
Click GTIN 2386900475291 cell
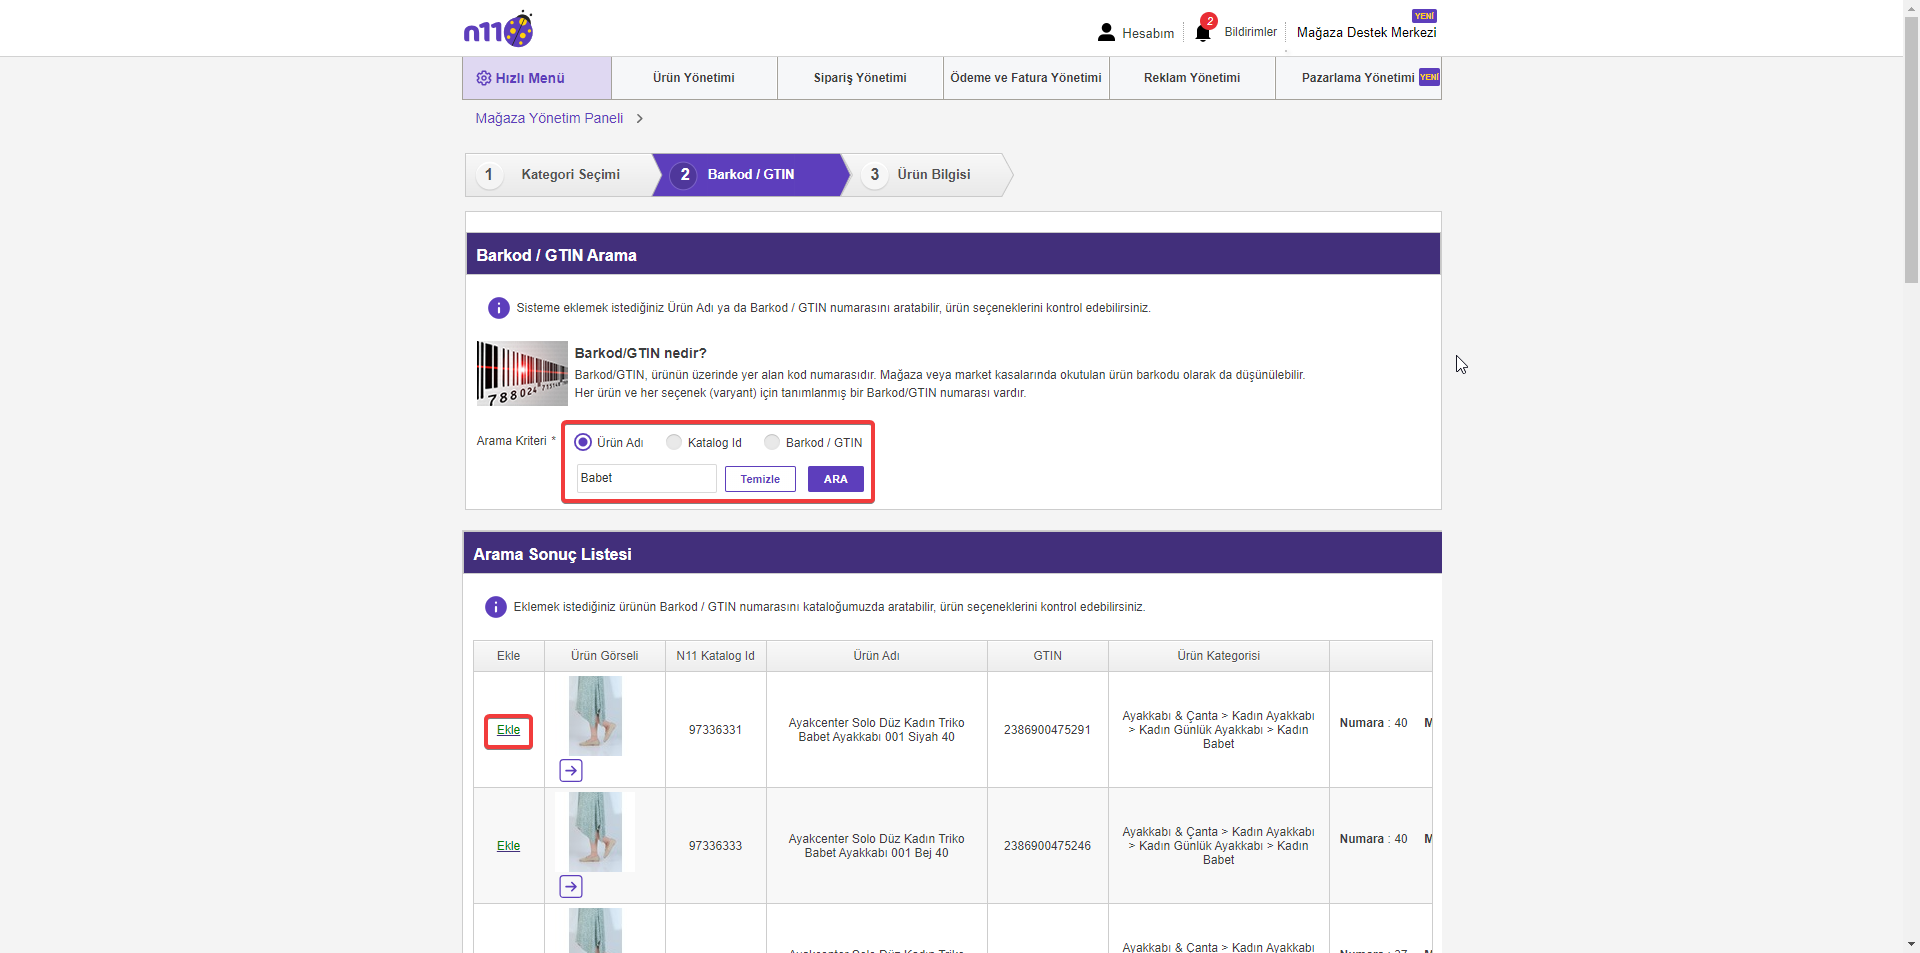1047,730
